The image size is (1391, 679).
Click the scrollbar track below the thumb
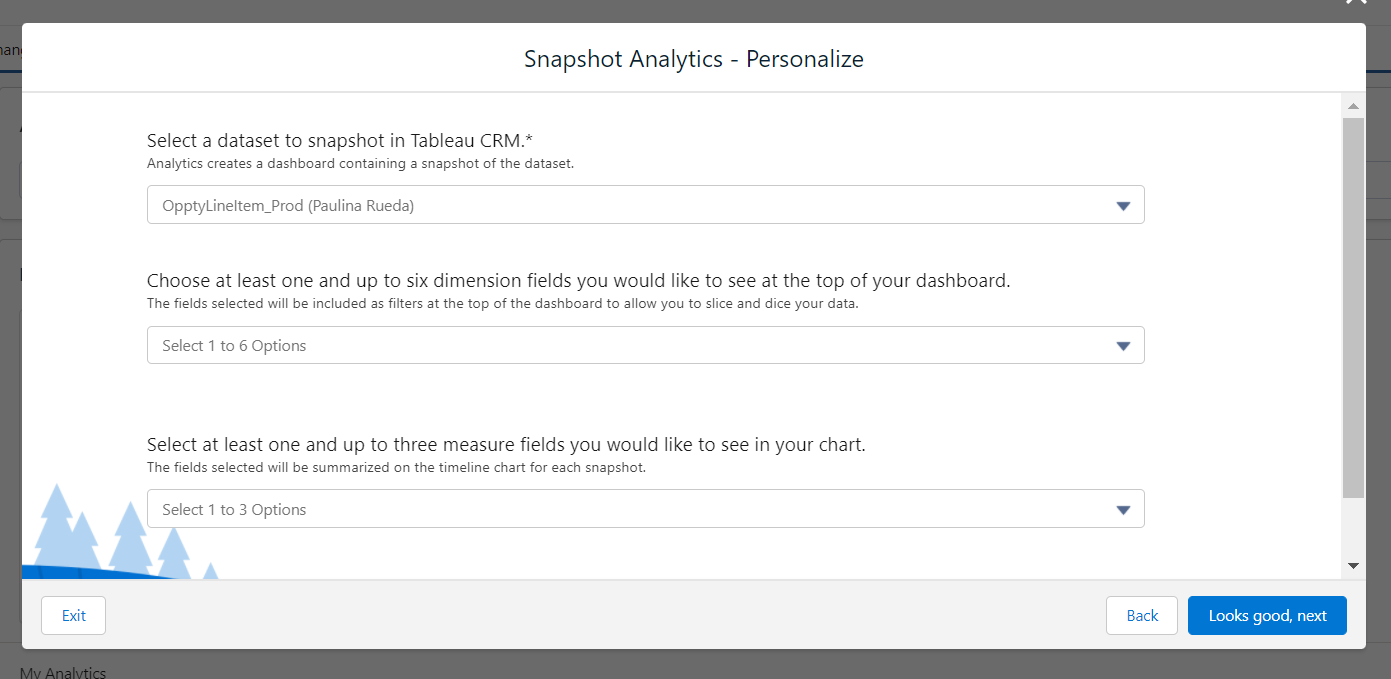(x=1353, y=526)
